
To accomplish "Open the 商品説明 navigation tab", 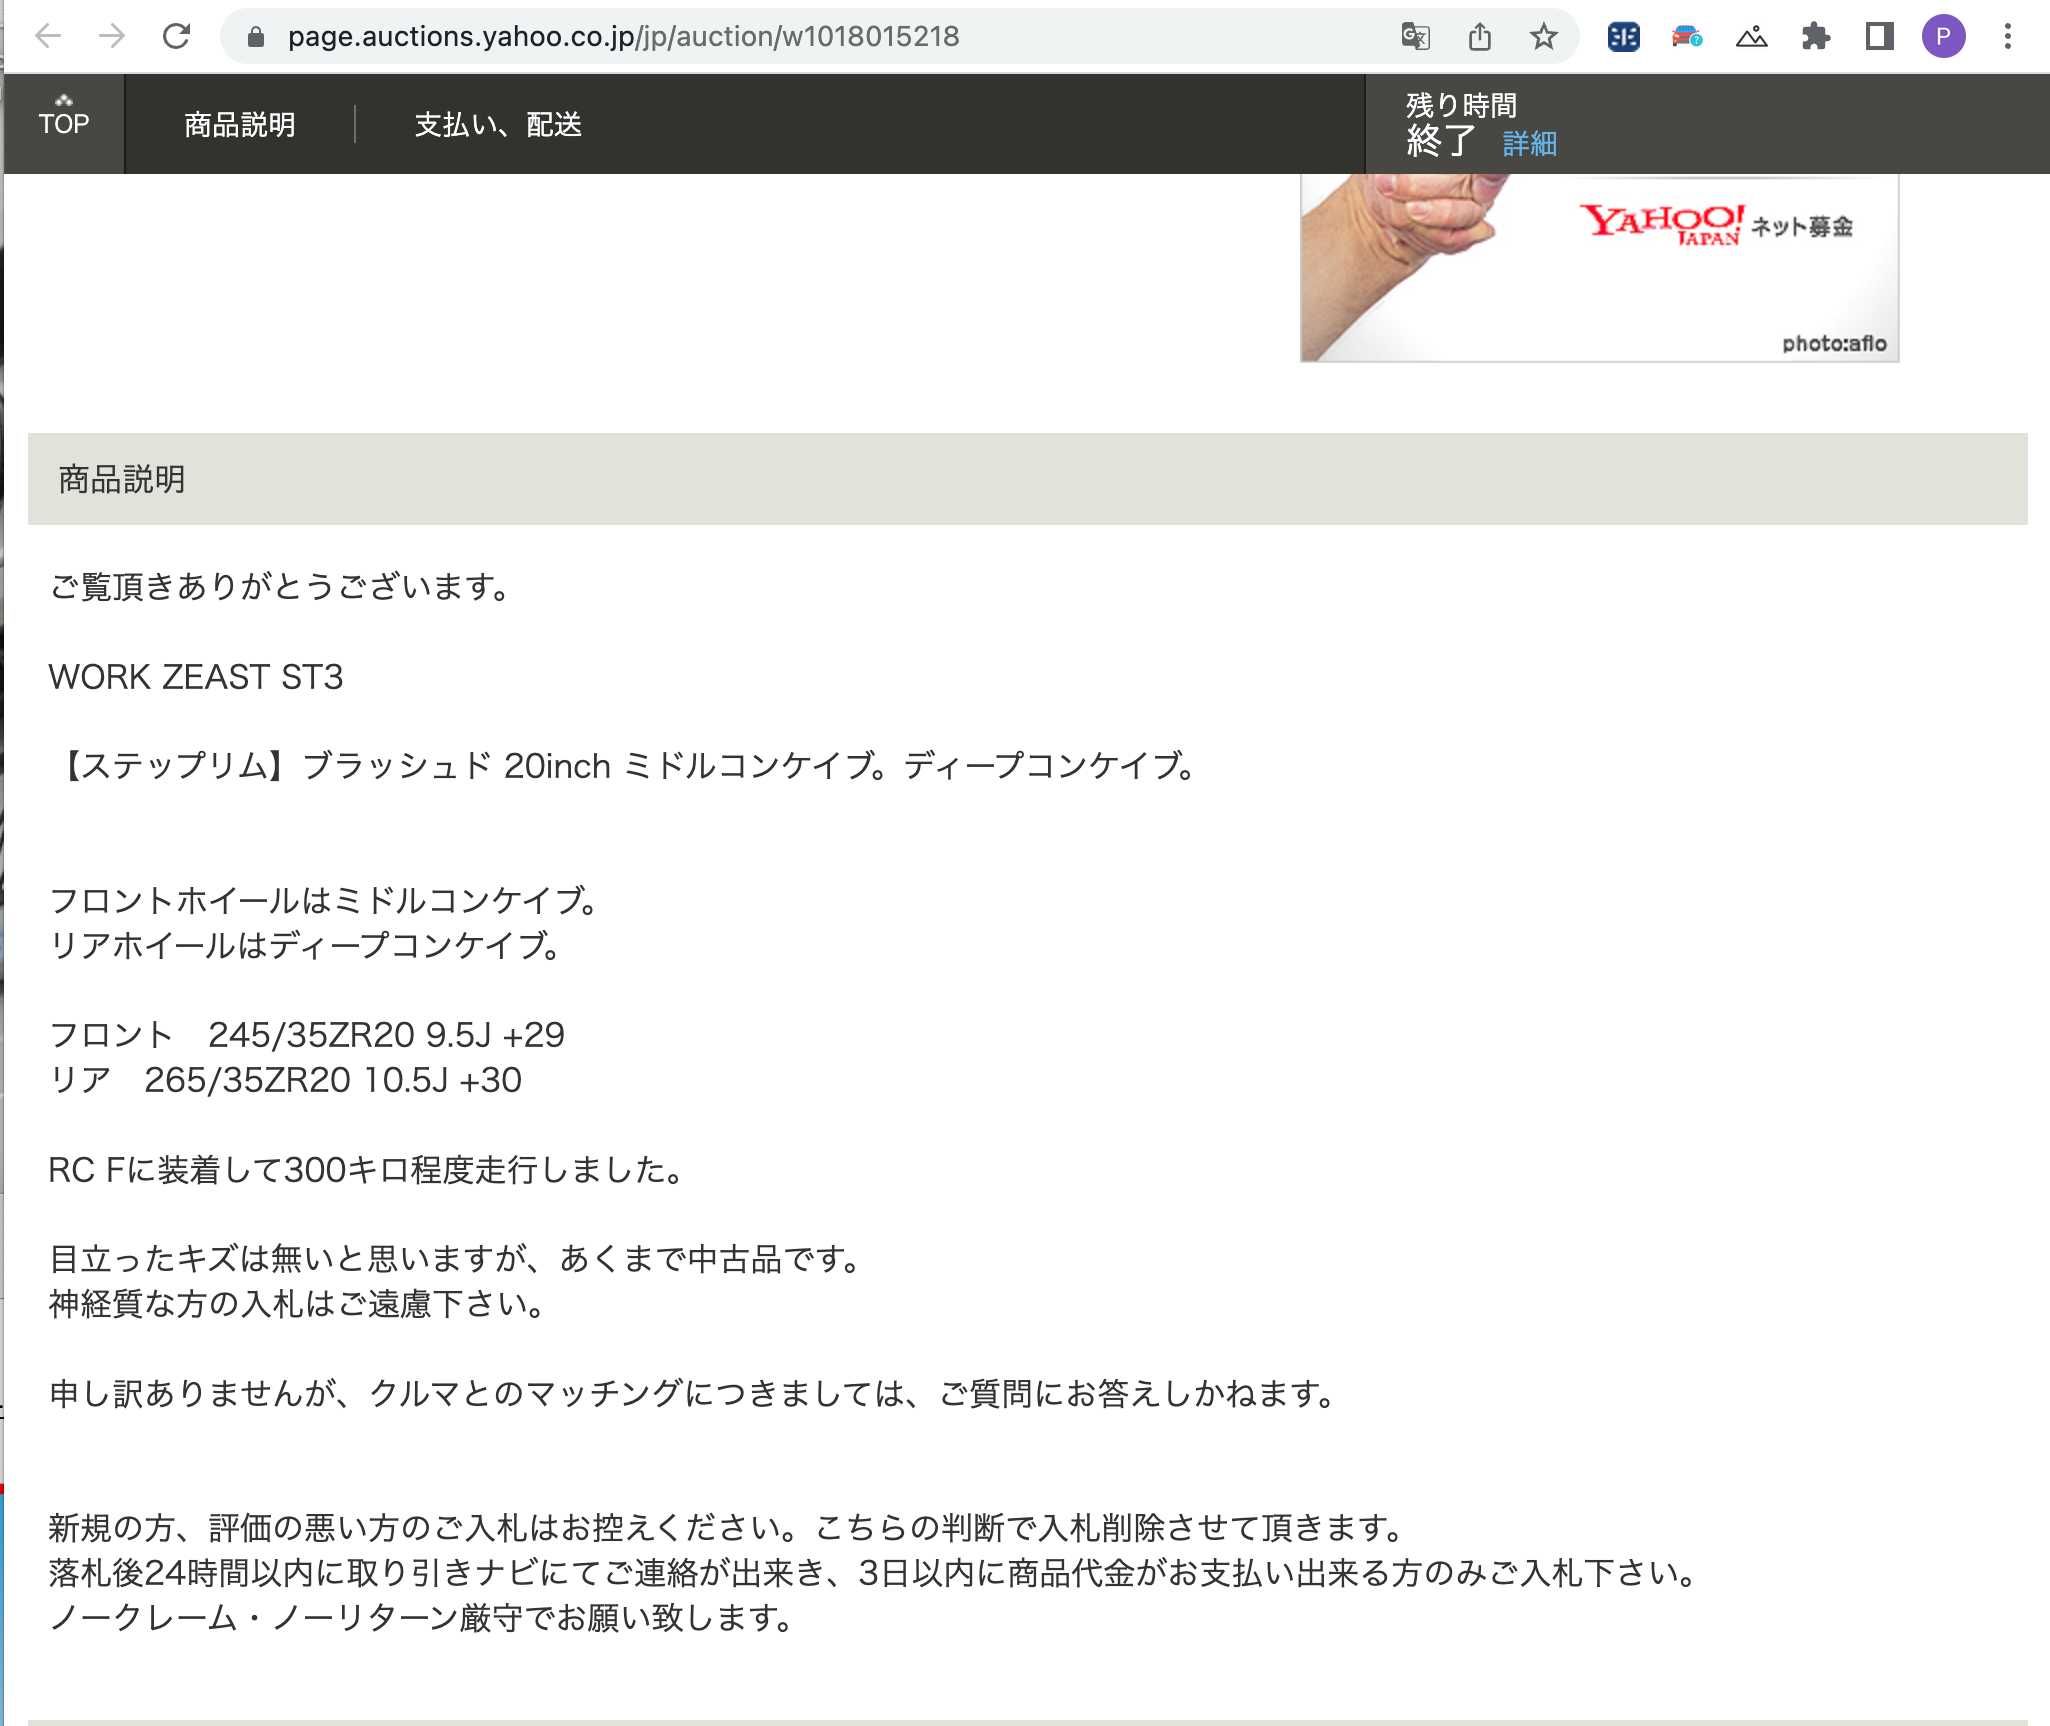I will pyautogui.click(x=240, y=125).
